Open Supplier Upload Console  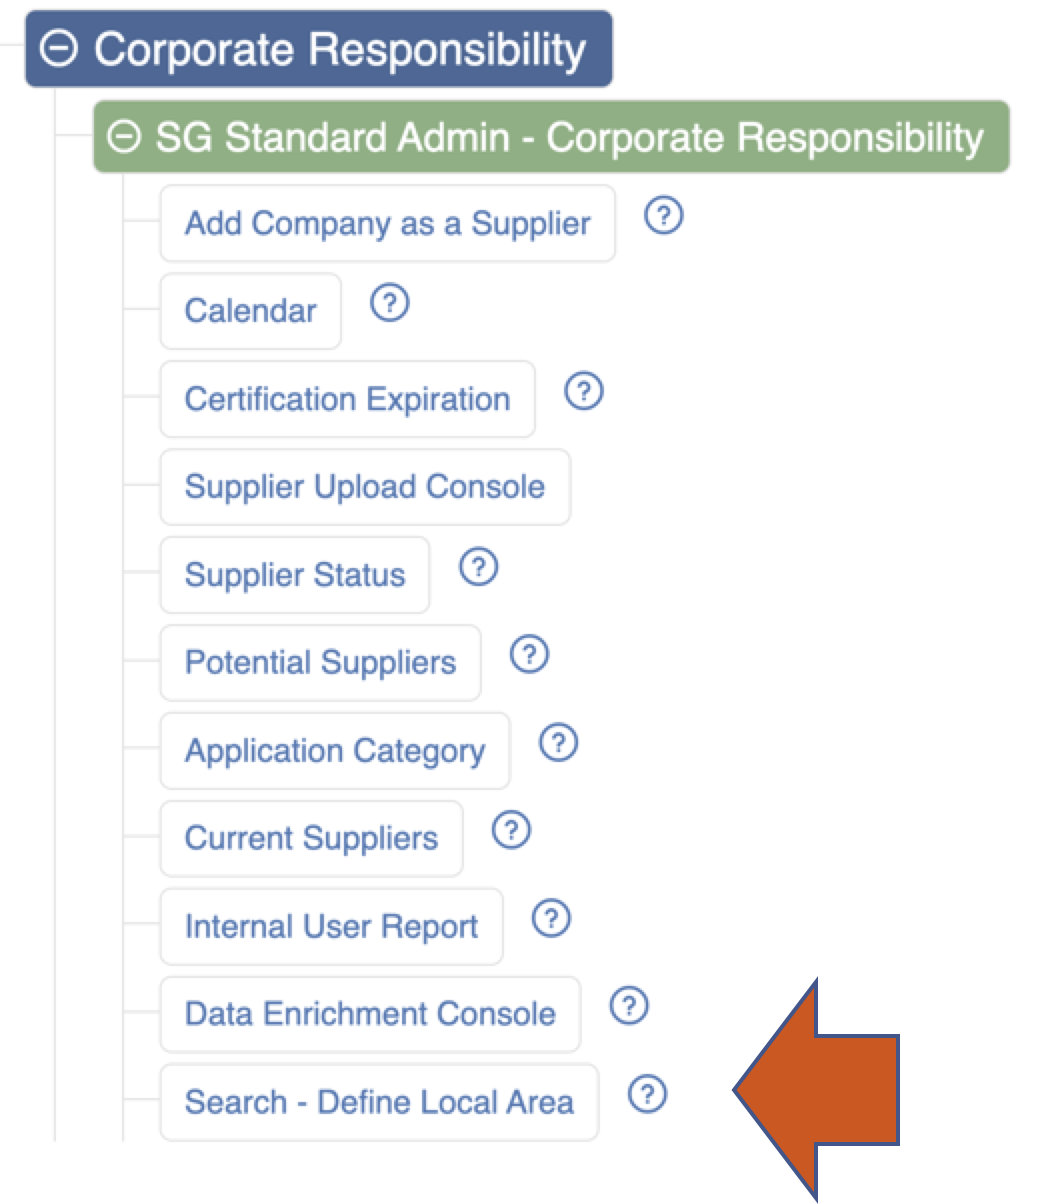click(365, 487)
